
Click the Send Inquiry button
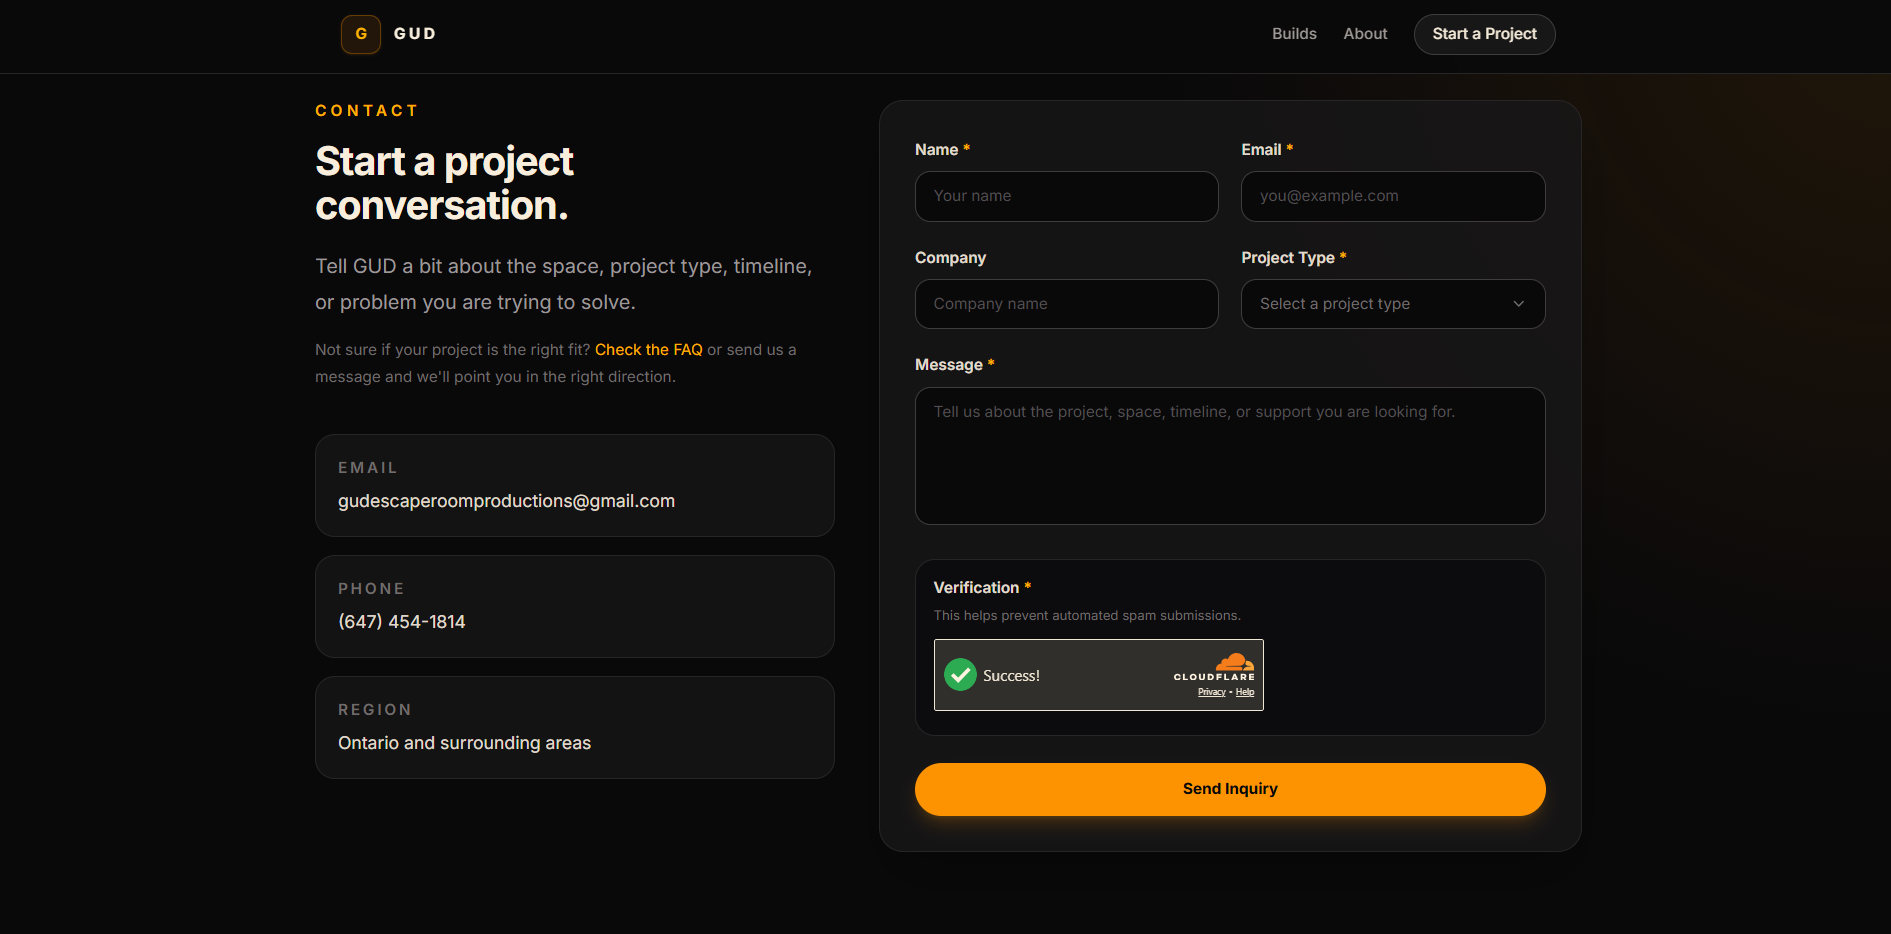click(1230, 789)
